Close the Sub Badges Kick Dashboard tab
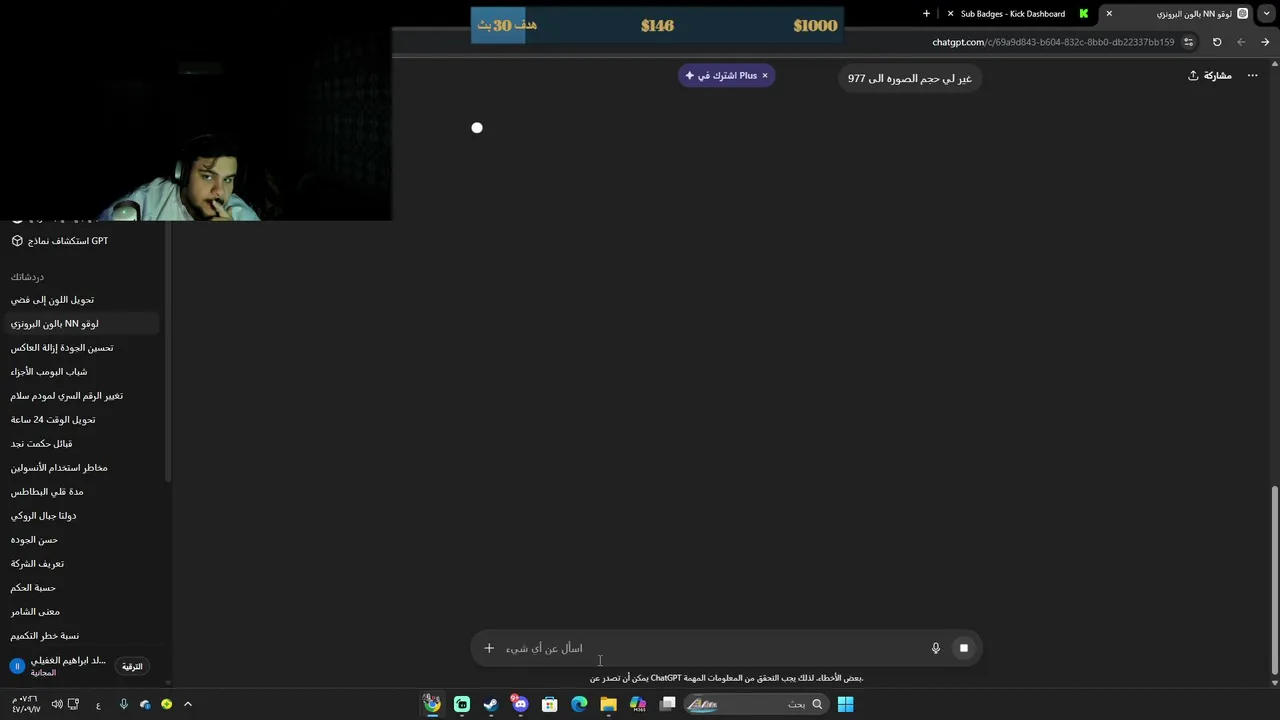The image size is (1280, 720). pyautogui.click(x=950, y=14)
